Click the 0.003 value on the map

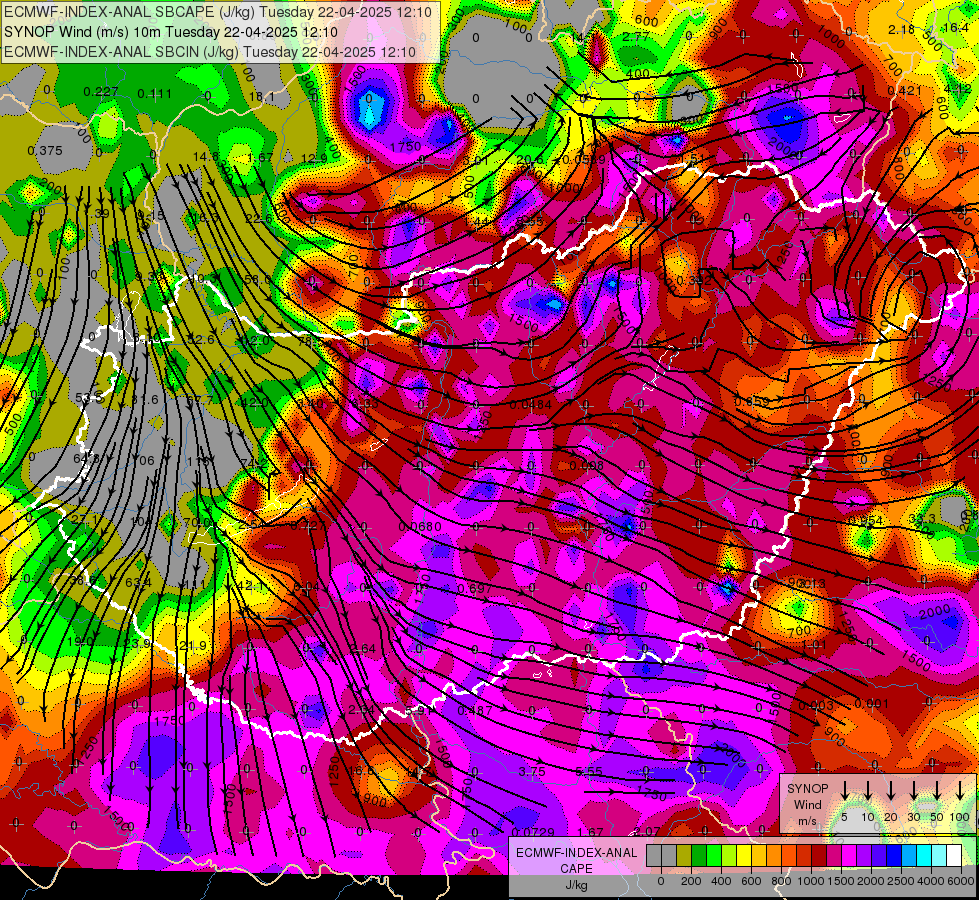816,706
